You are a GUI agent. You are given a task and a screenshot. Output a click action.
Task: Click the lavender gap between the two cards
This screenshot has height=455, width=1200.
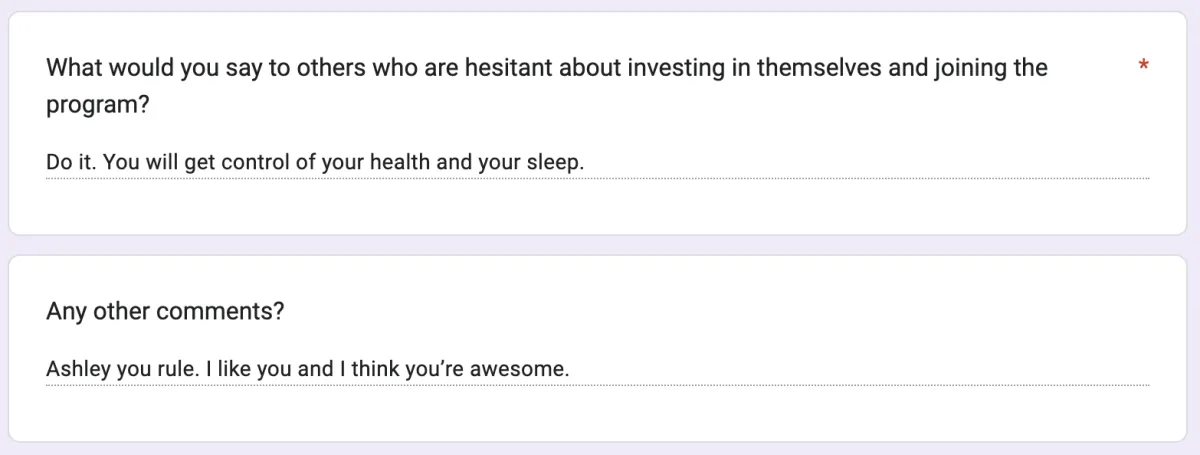tap(600, 245)
